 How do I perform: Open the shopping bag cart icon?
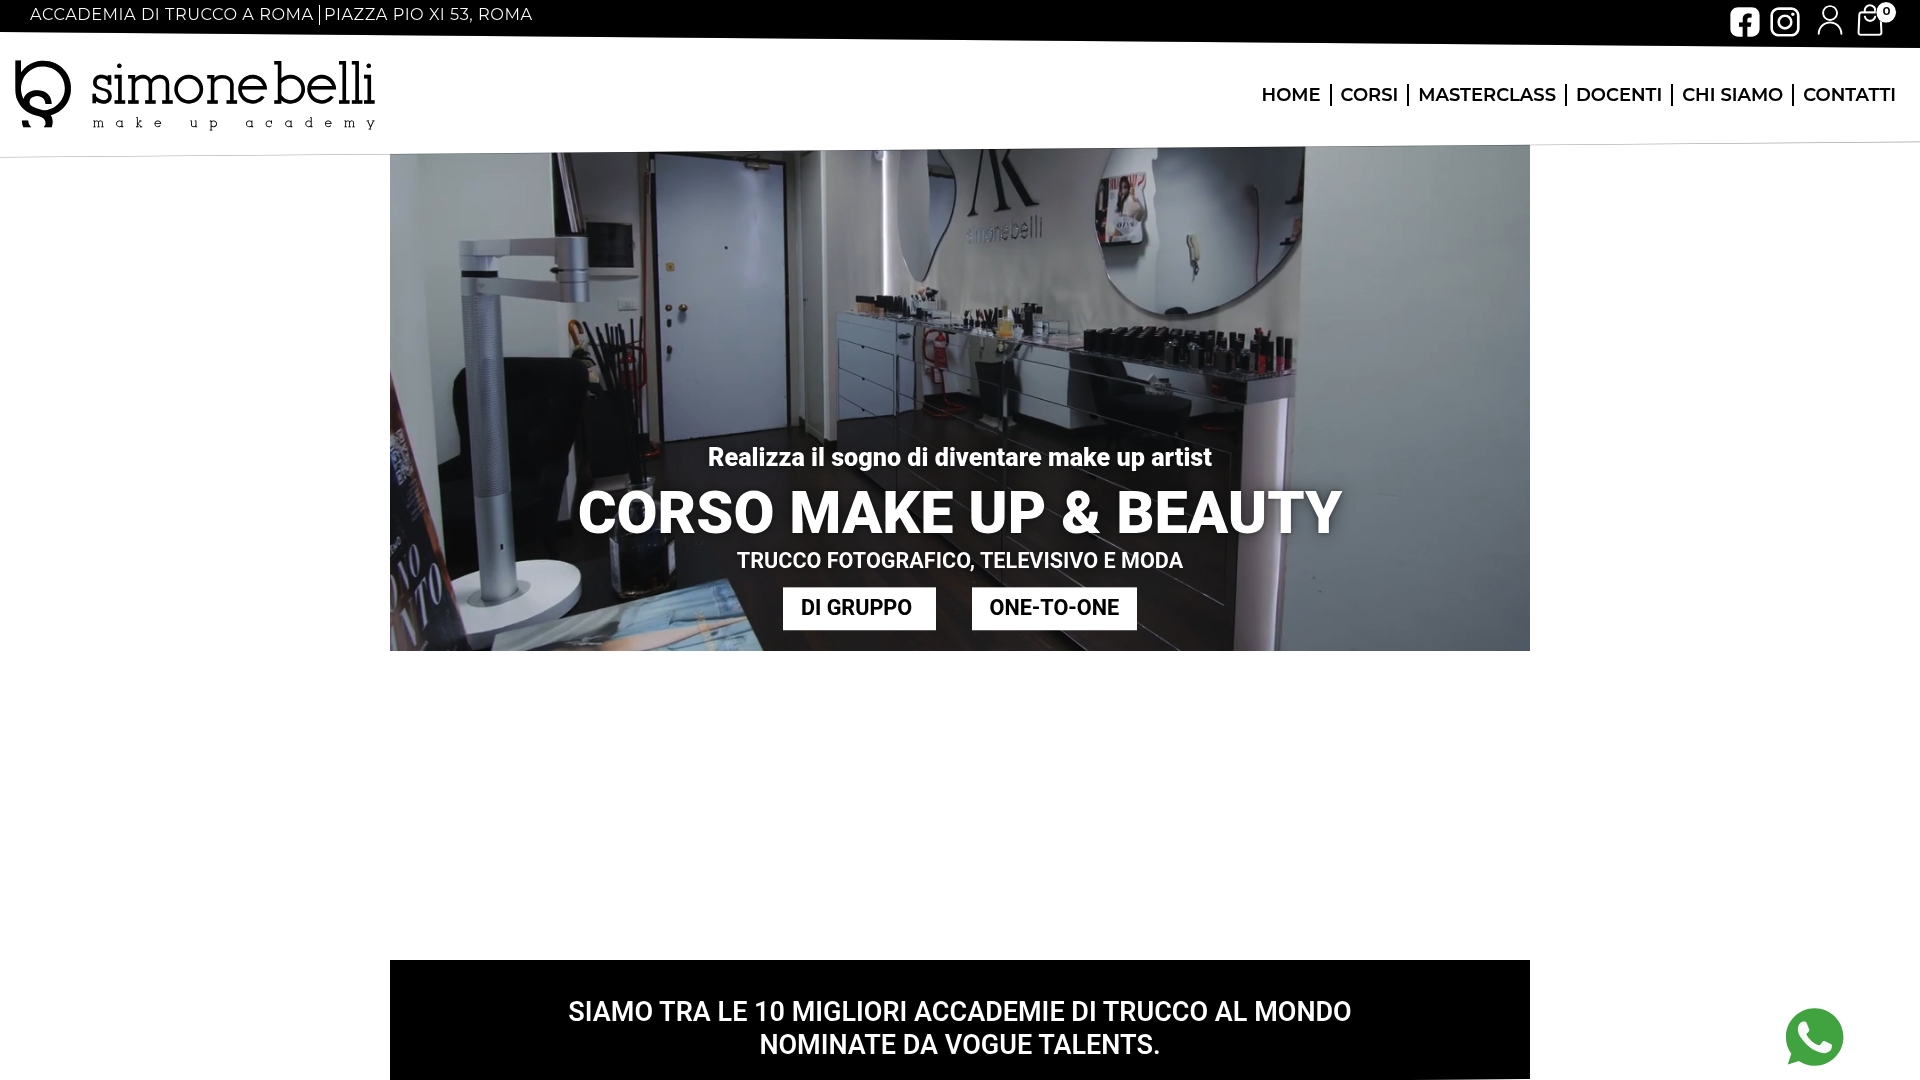pos(1869,22)
